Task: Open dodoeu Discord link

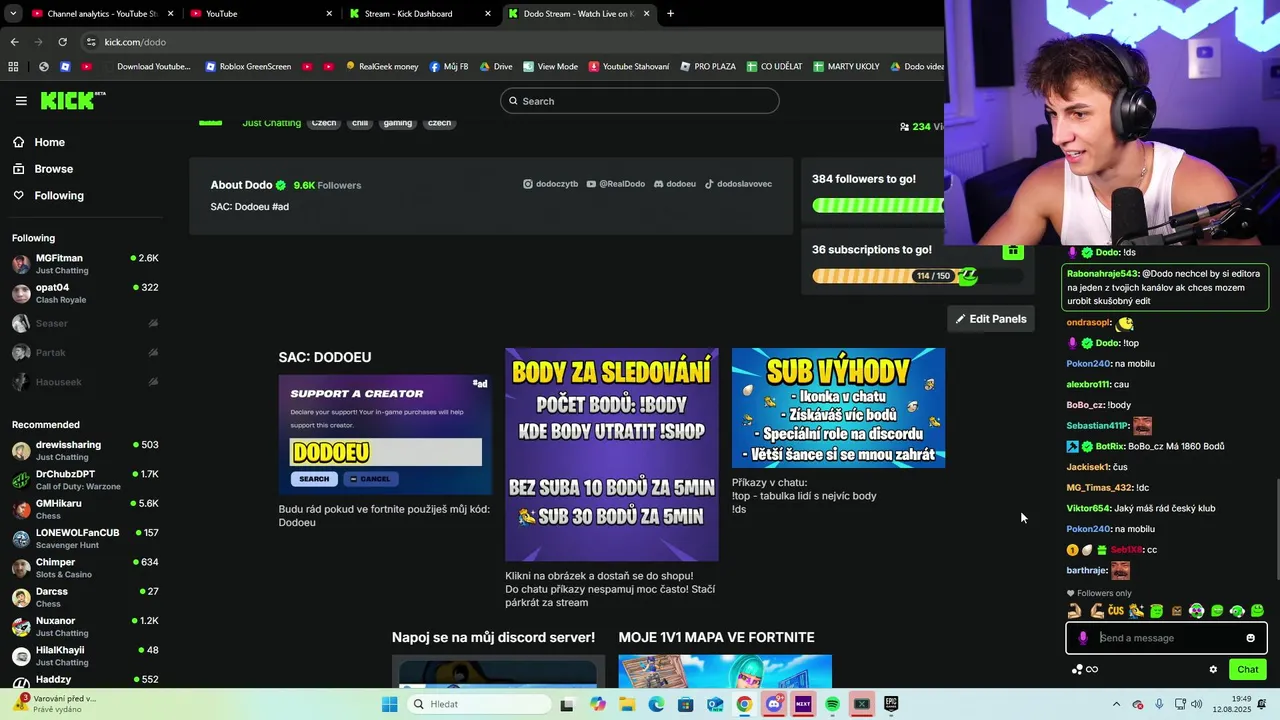Action: click(675, 184)
